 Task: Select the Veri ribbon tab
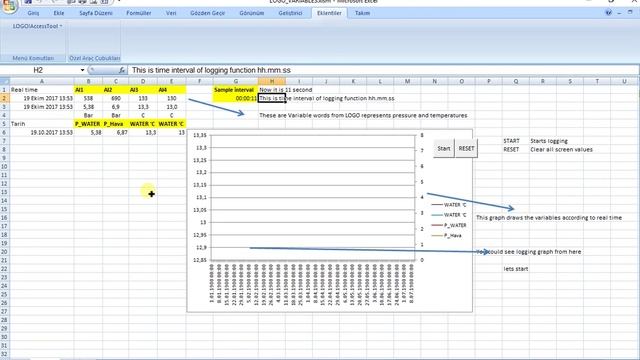tap(171, 13)
